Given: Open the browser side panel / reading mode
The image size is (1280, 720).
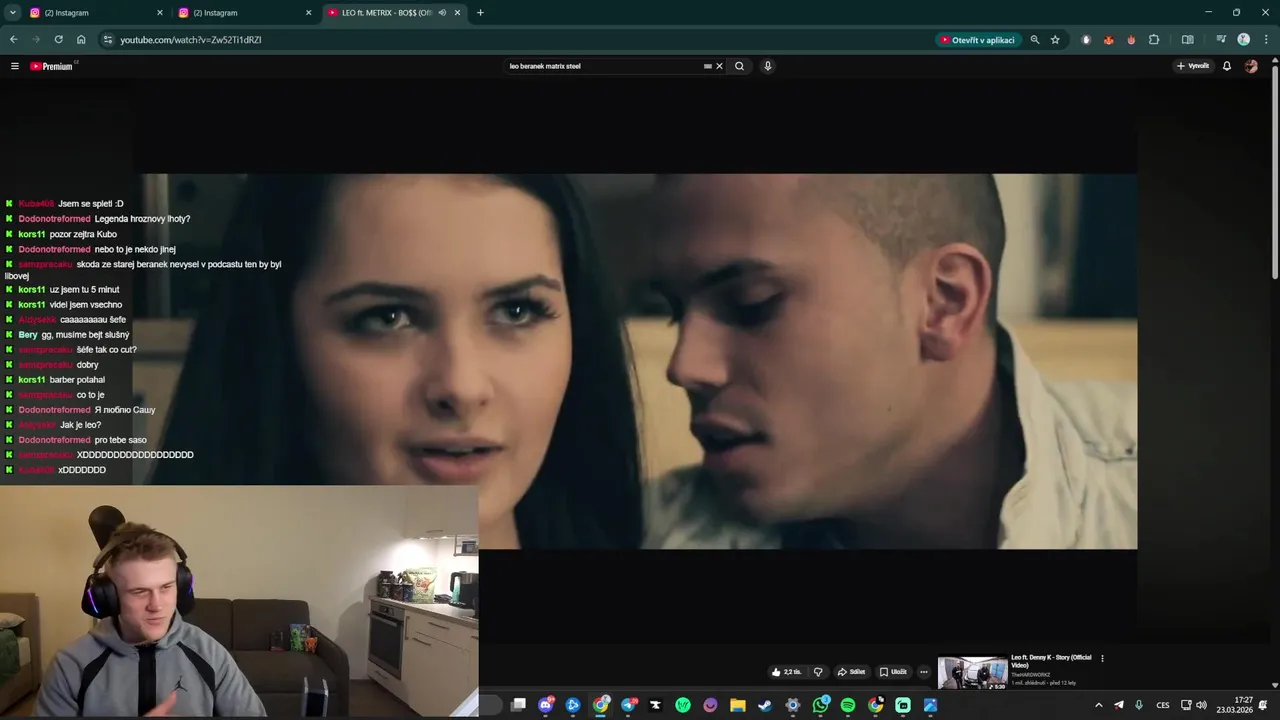Looking at the screenshot, I should pyautogui.click(x=1187, y=40).
